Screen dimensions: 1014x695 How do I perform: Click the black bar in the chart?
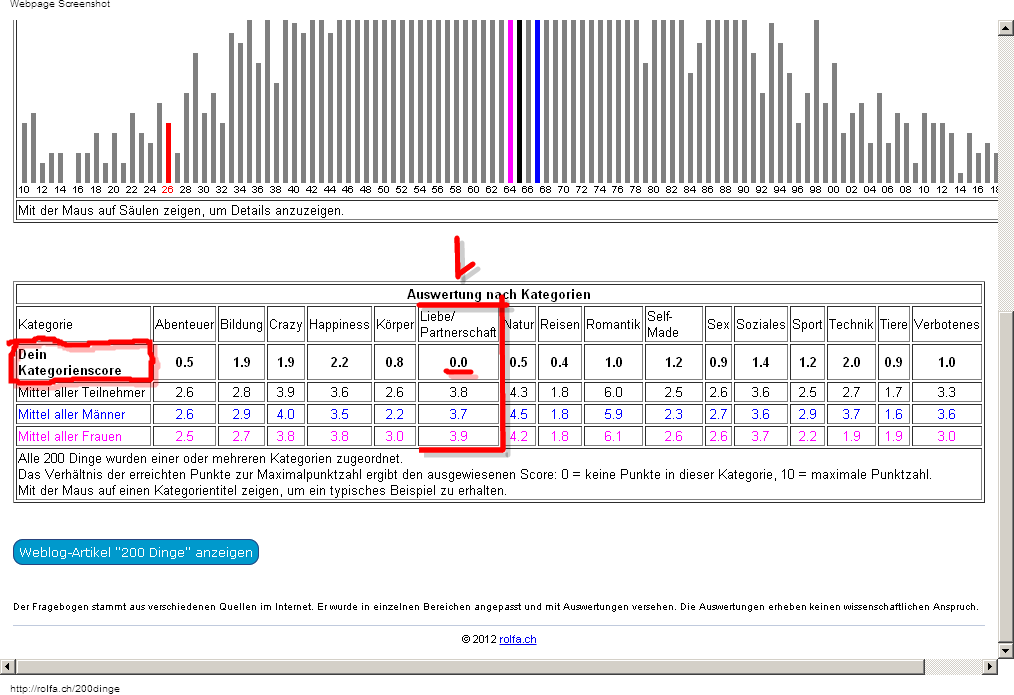coord(519,102)
